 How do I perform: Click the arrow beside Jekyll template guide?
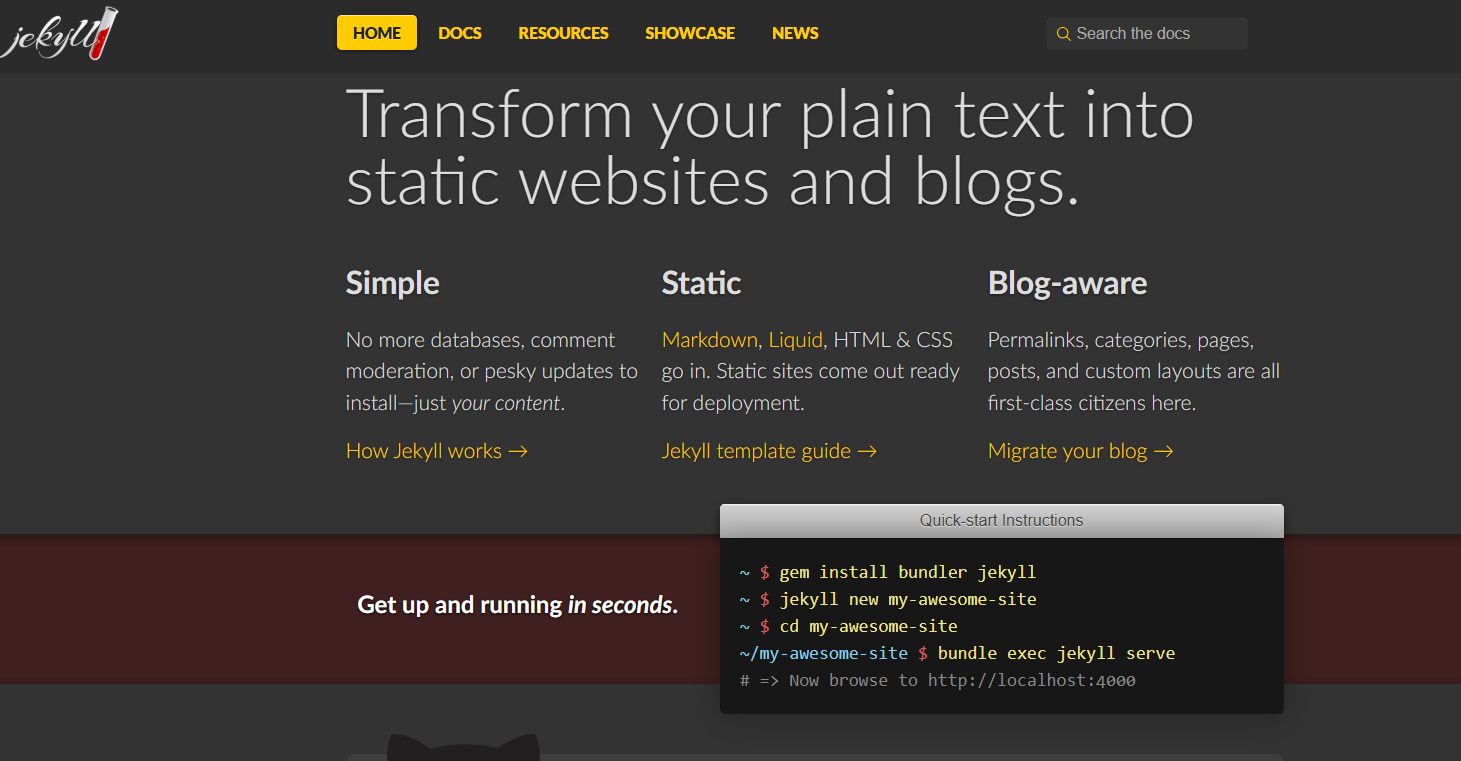pos(868,451)
